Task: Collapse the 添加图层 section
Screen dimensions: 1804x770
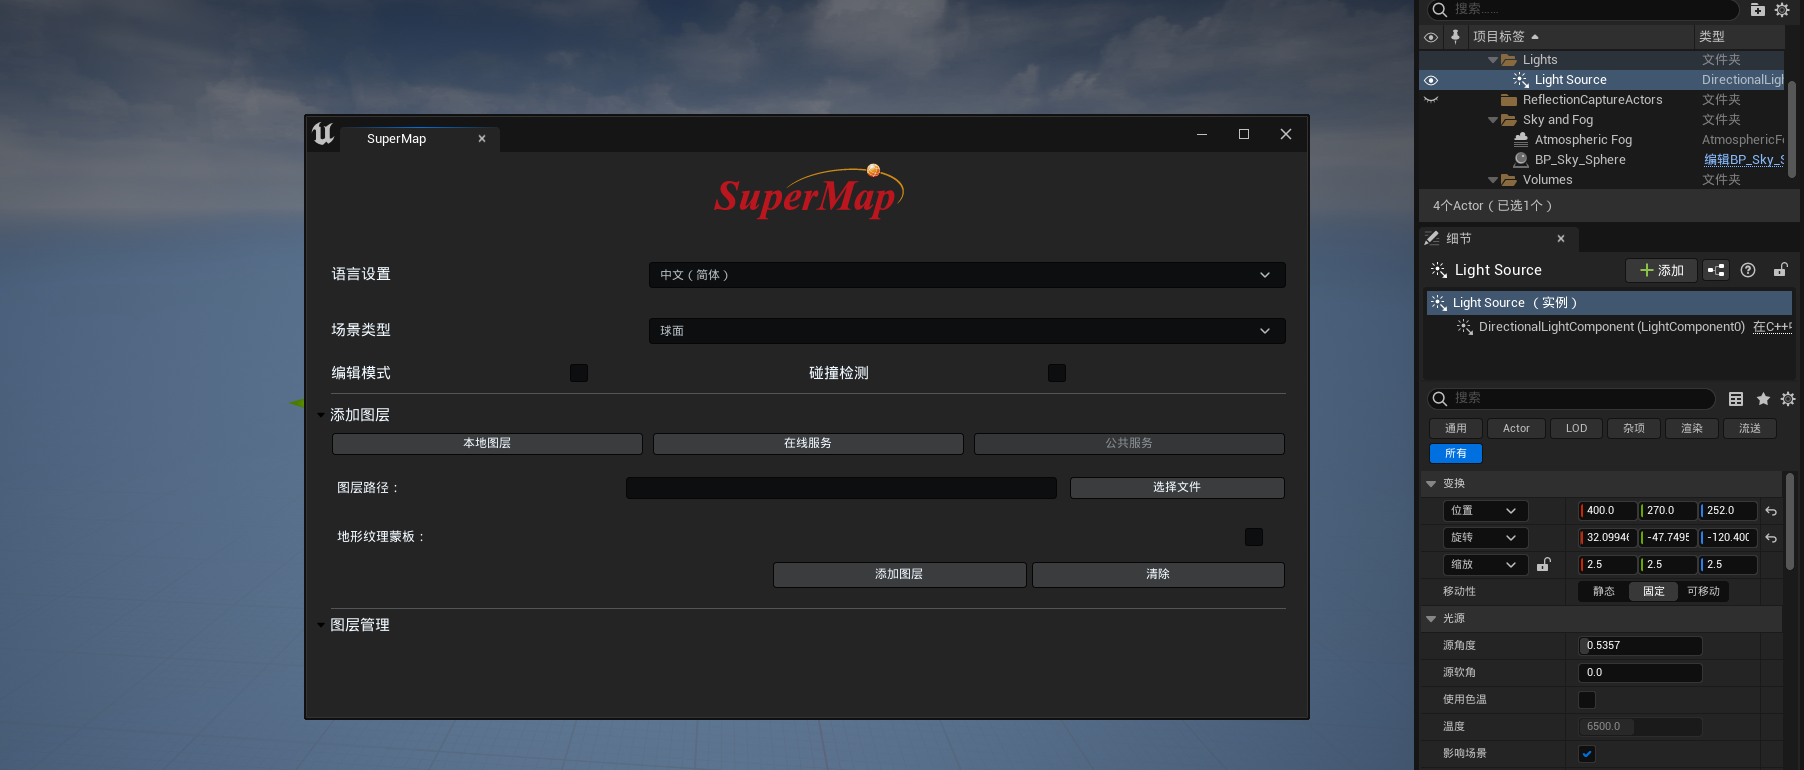Action: (321, 415)
